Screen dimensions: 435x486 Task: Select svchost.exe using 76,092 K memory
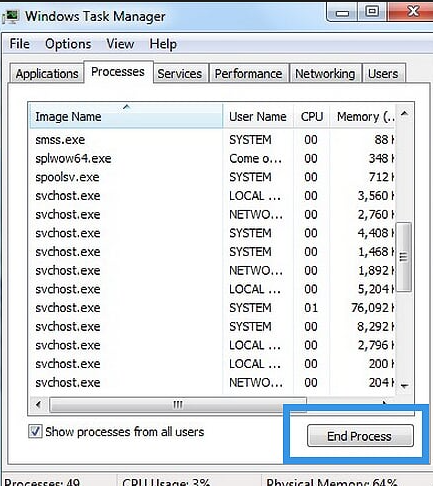click(212, 308)
